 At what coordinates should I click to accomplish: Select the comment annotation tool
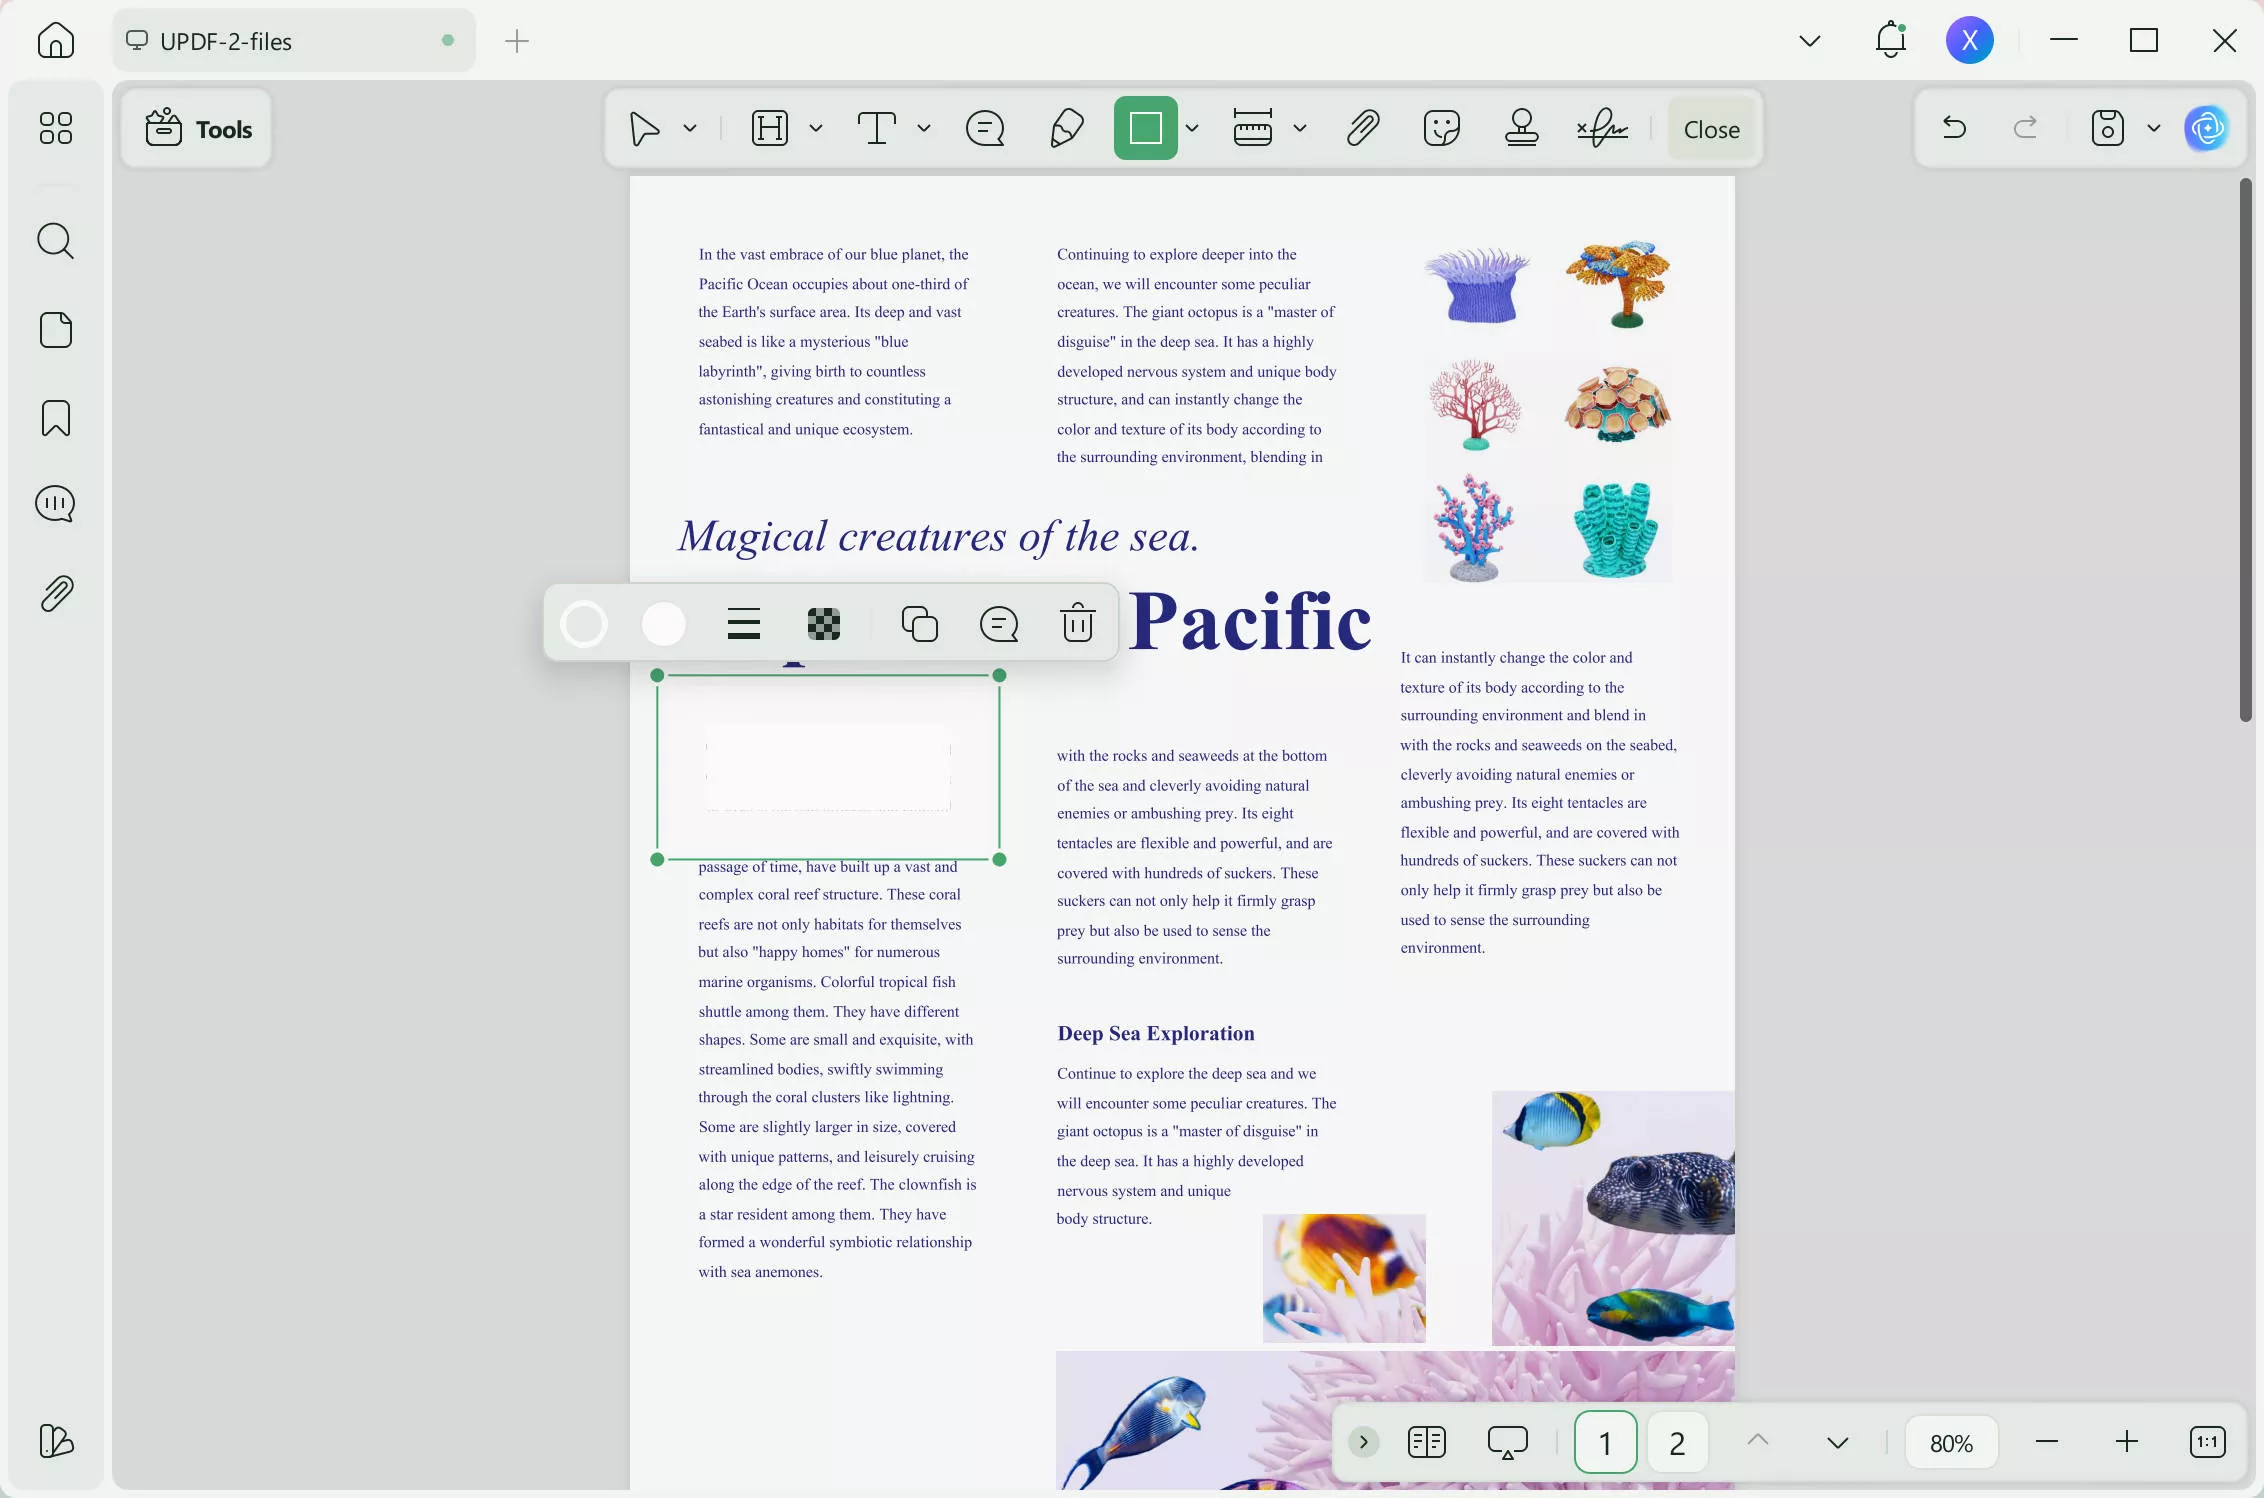coord(985,128)
